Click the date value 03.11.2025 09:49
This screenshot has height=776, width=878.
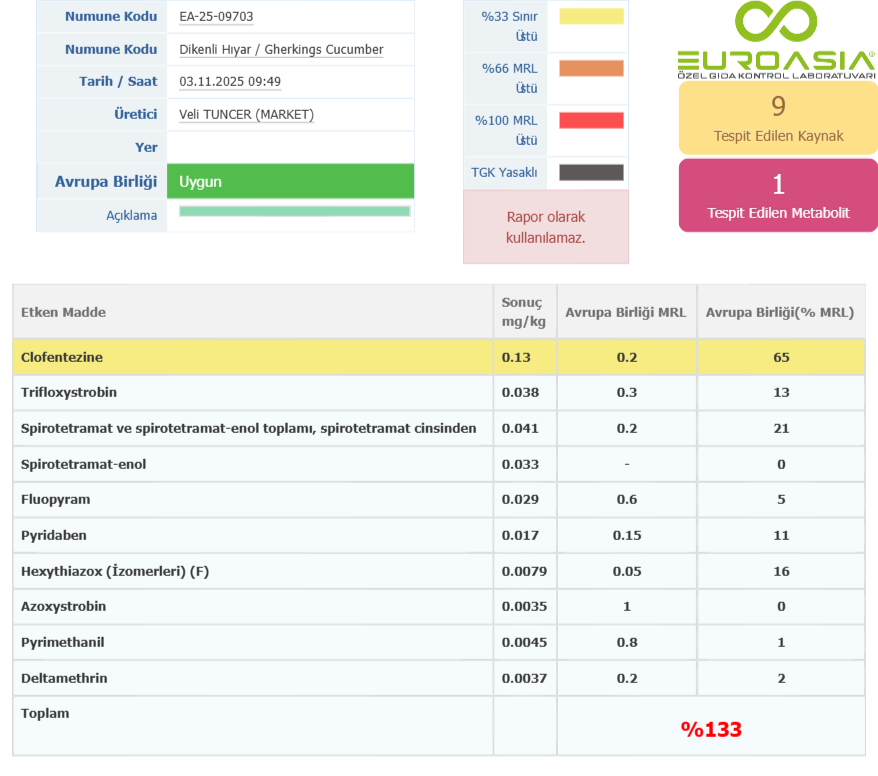230,82
